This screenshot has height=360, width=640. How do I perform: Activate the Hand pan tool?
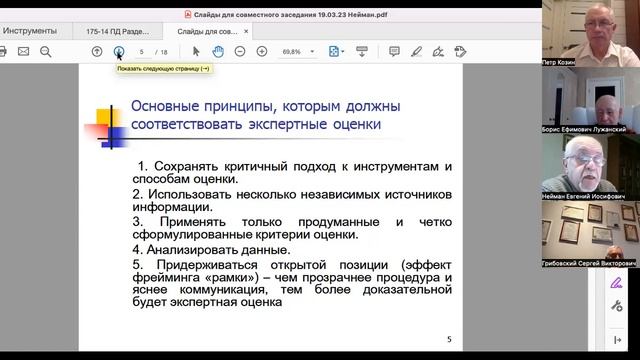[218, 51]
